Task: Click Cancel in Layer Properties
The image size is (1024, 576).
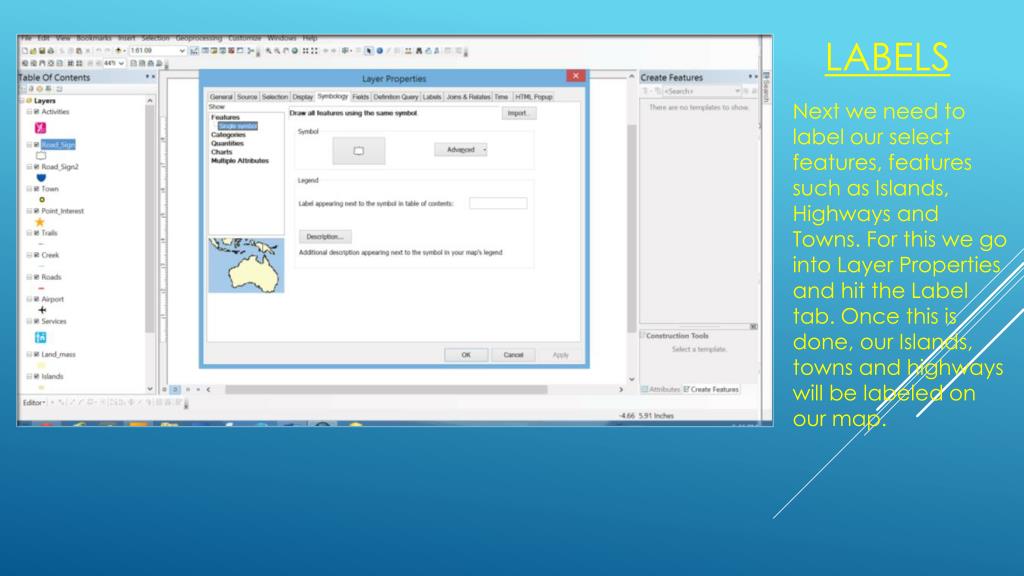Action: point(513,355)
